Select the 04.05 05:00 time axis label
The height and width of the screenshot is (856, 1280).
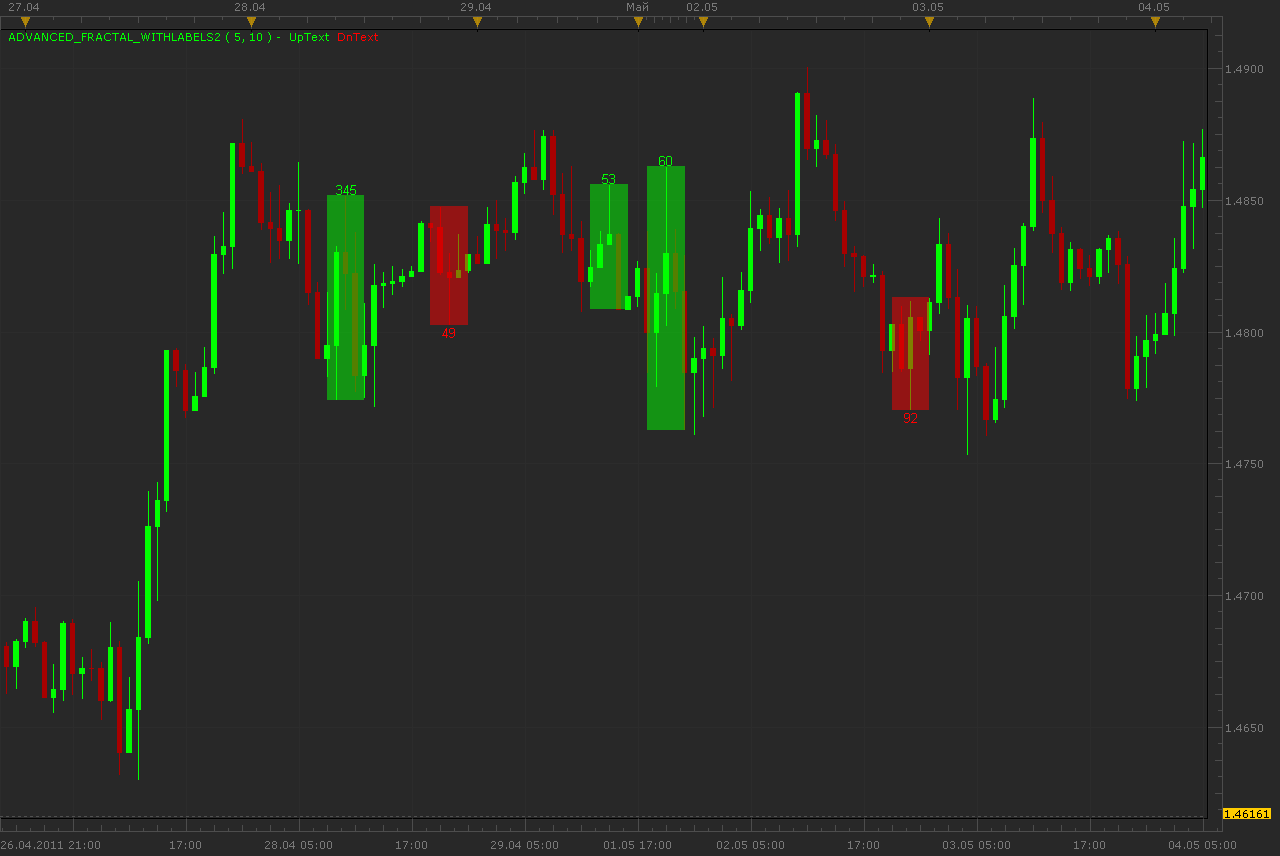pyautogui.click(x=1202, y=845)
